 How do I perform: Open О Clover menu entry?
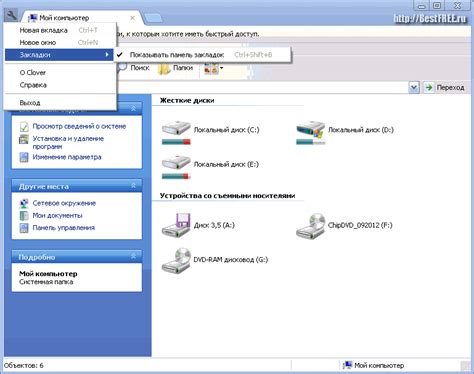click(x=60, y=73)
